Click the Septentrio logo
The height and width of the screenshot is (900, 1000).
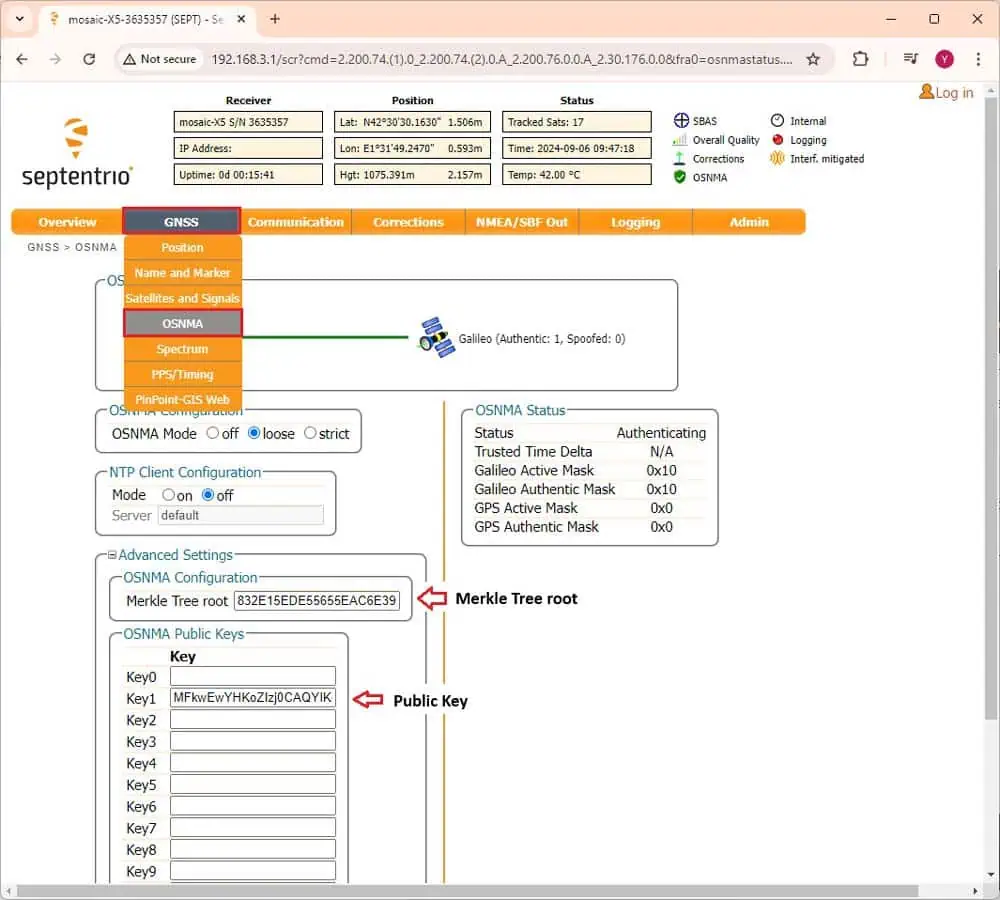(77, 153)
